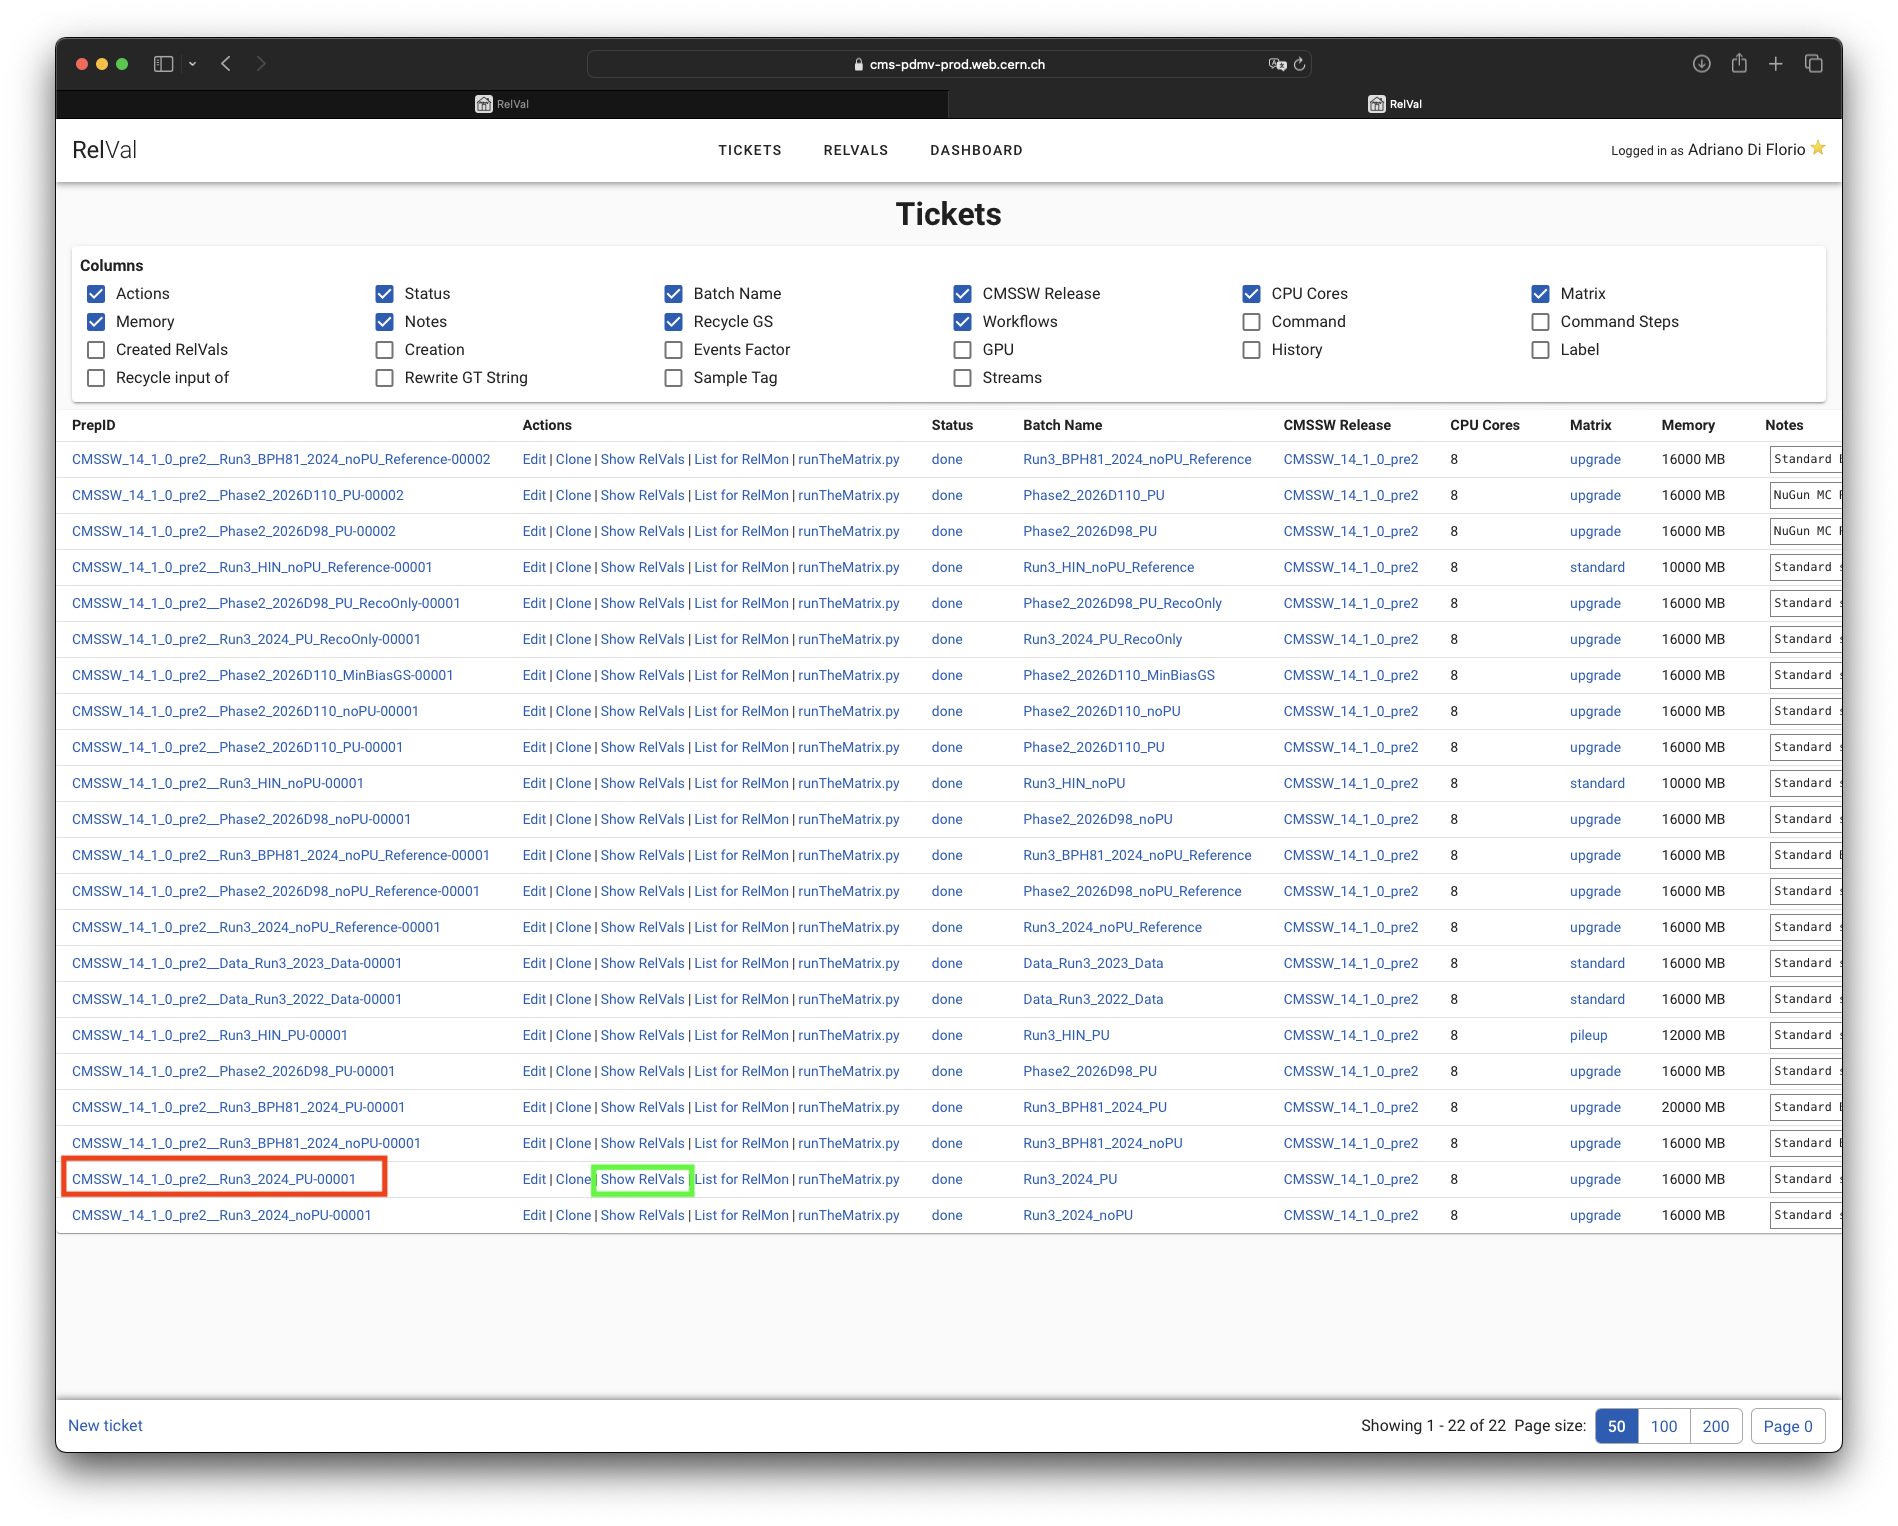Enable the GPU column checkbox

pos(962,350)
